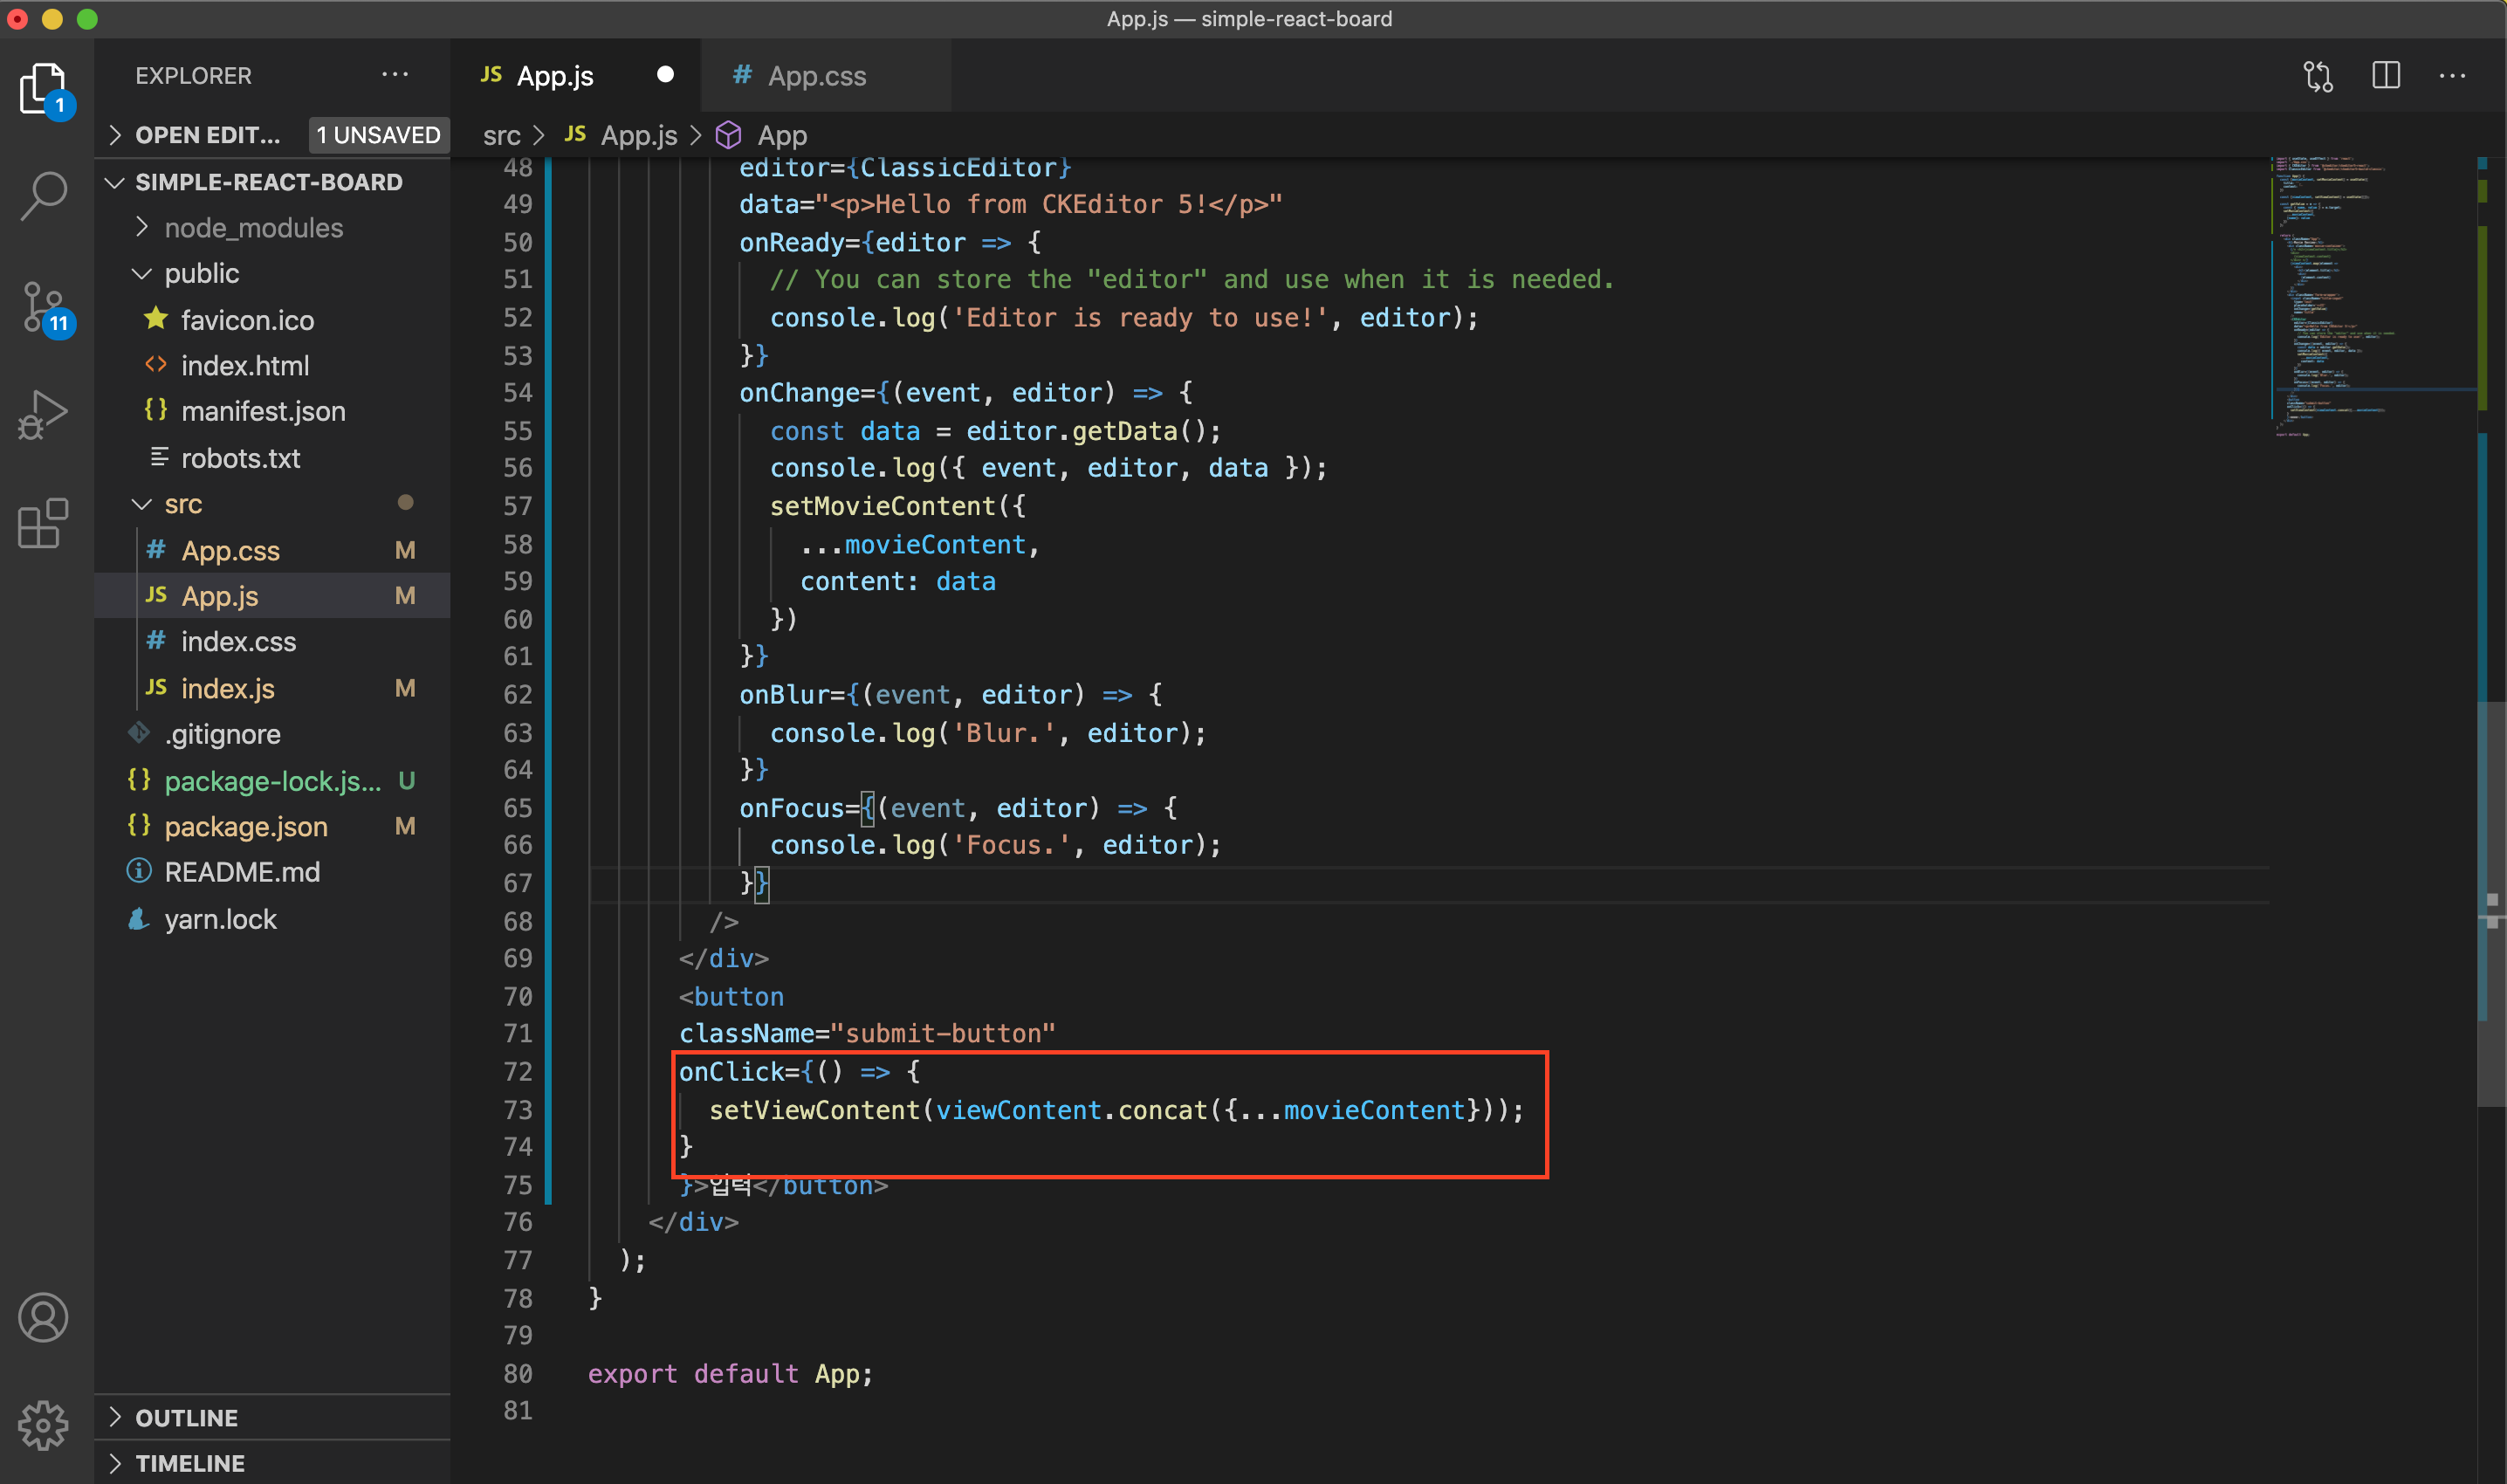This screenshot has width=2507, height=1484.
Task: Collapse the public folder
Action: (x=201, y=274)
